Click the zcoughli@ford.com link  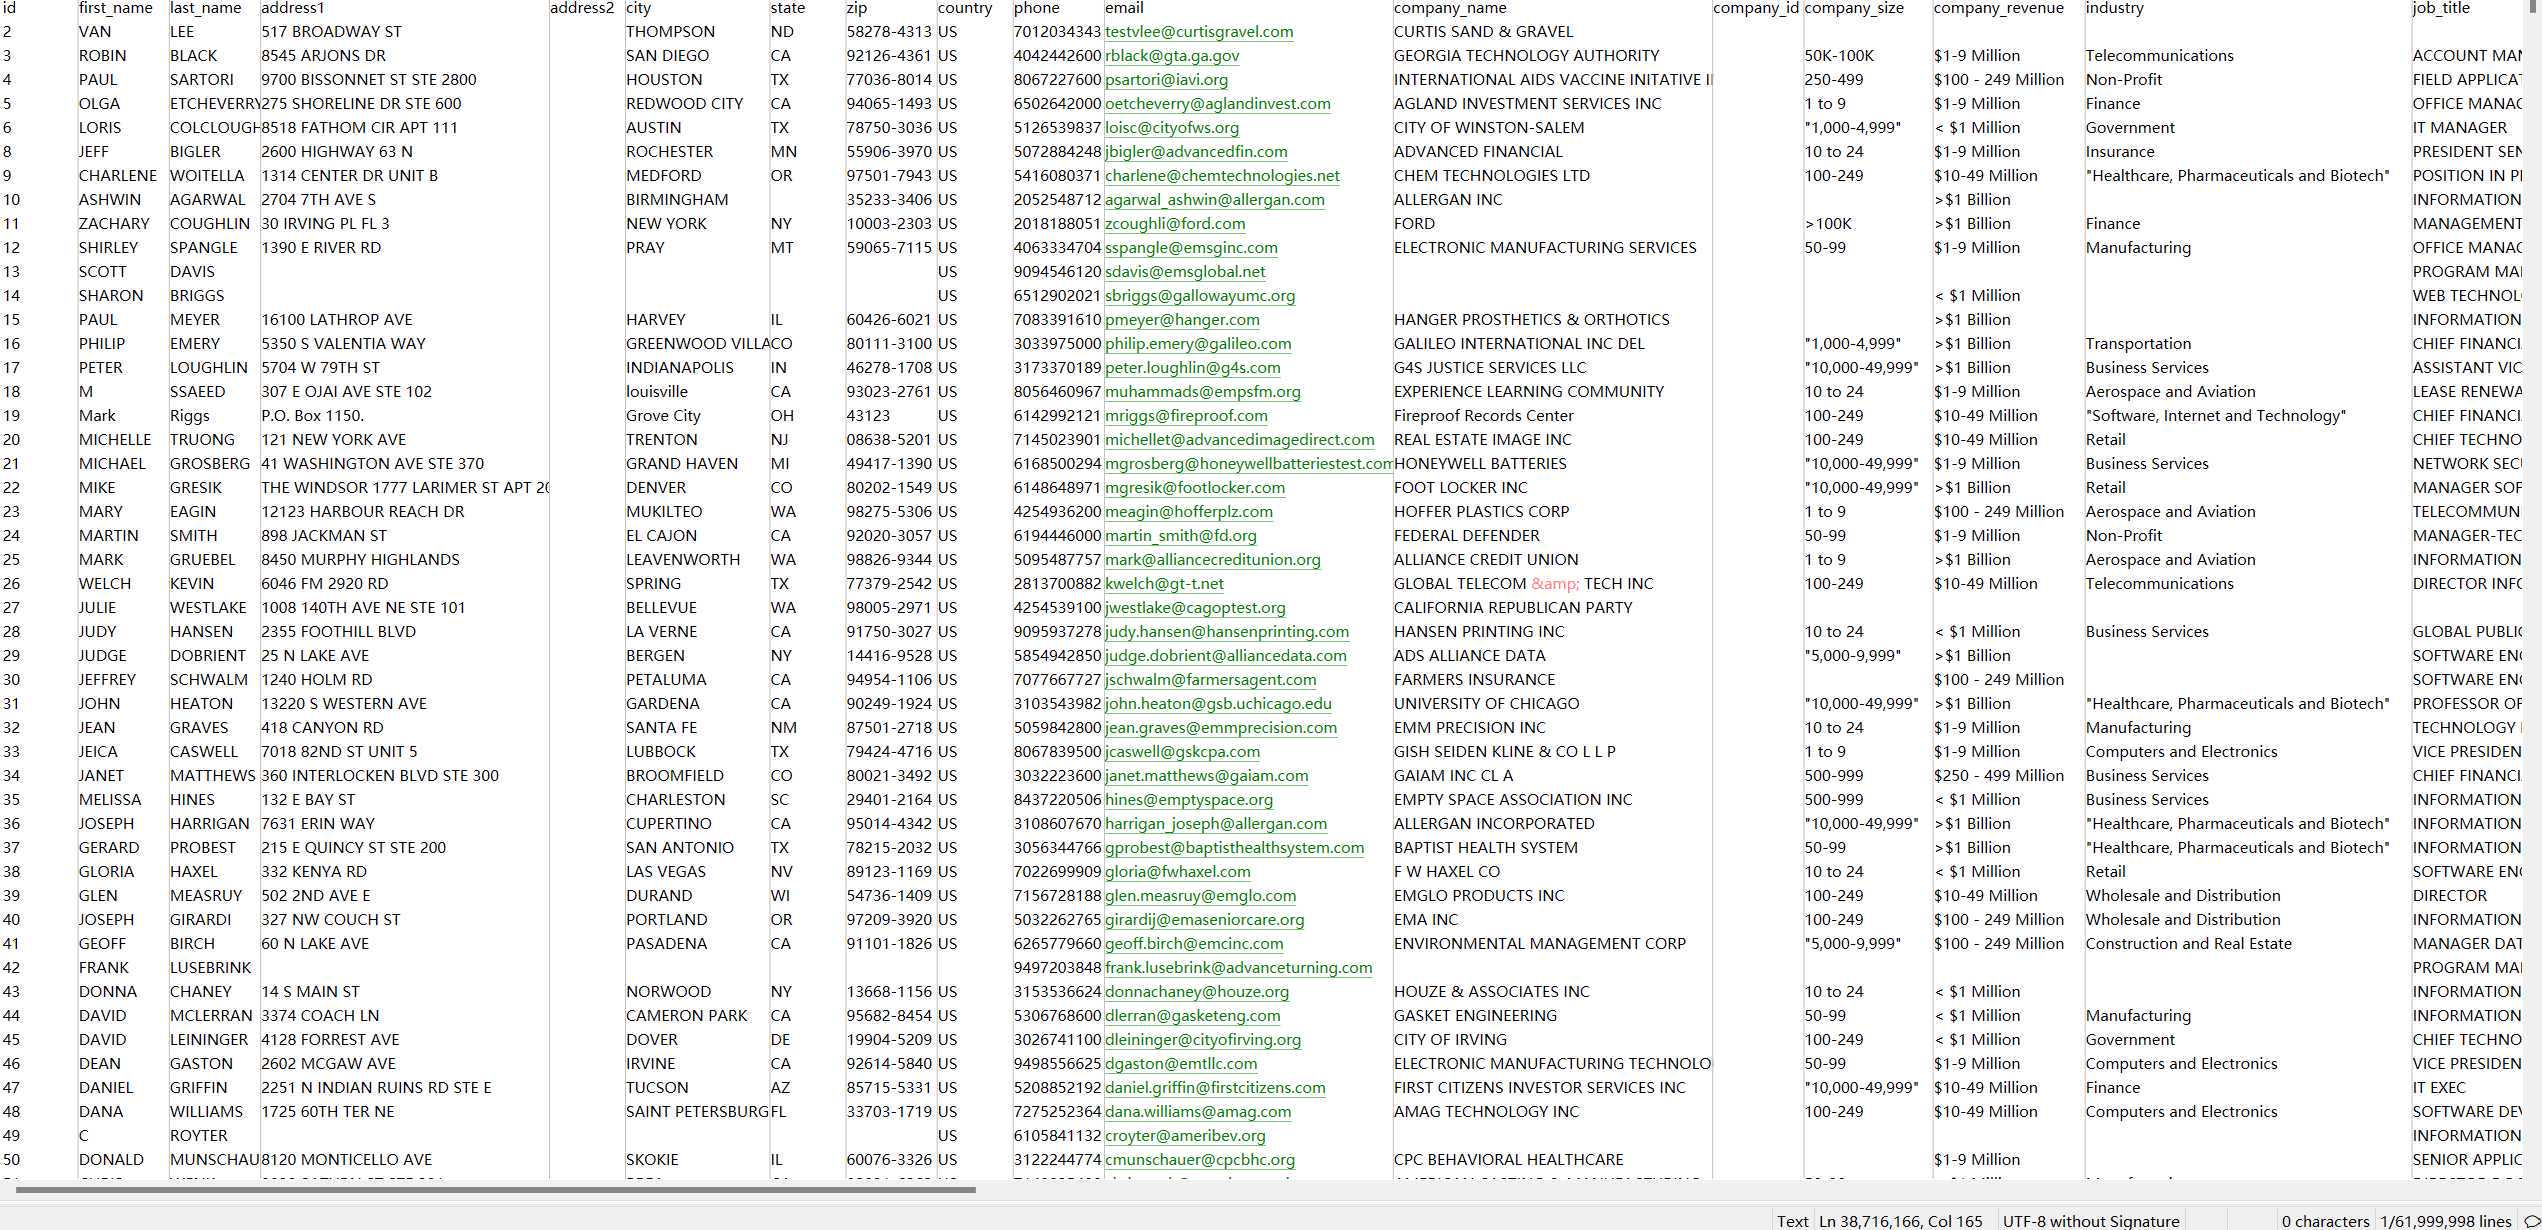[x=1175, y=224]
